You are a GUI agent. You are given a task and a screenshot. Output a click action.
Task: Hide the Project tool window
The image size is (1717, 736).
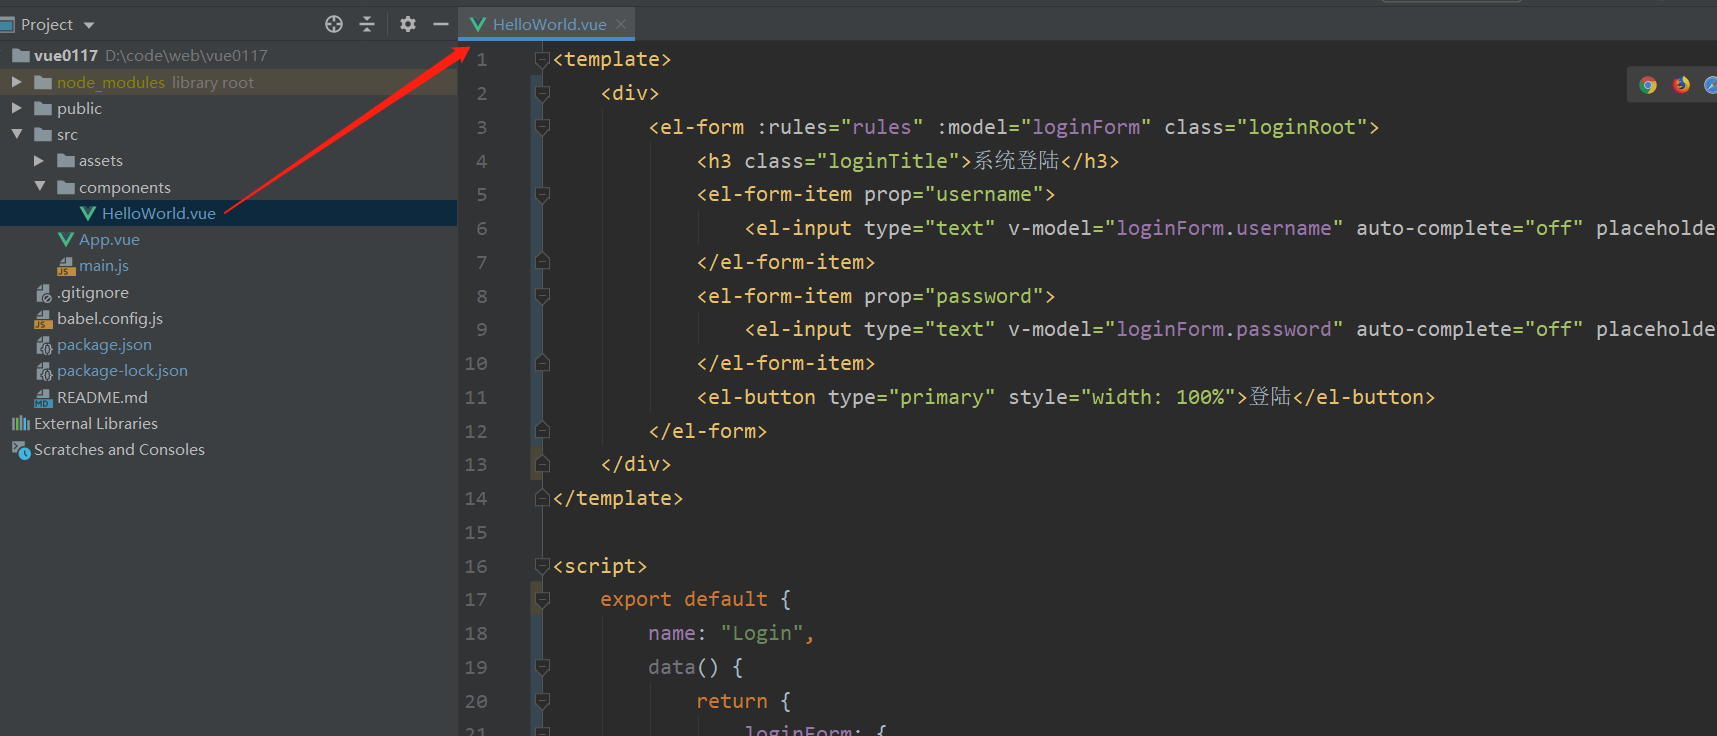[440, 24]
